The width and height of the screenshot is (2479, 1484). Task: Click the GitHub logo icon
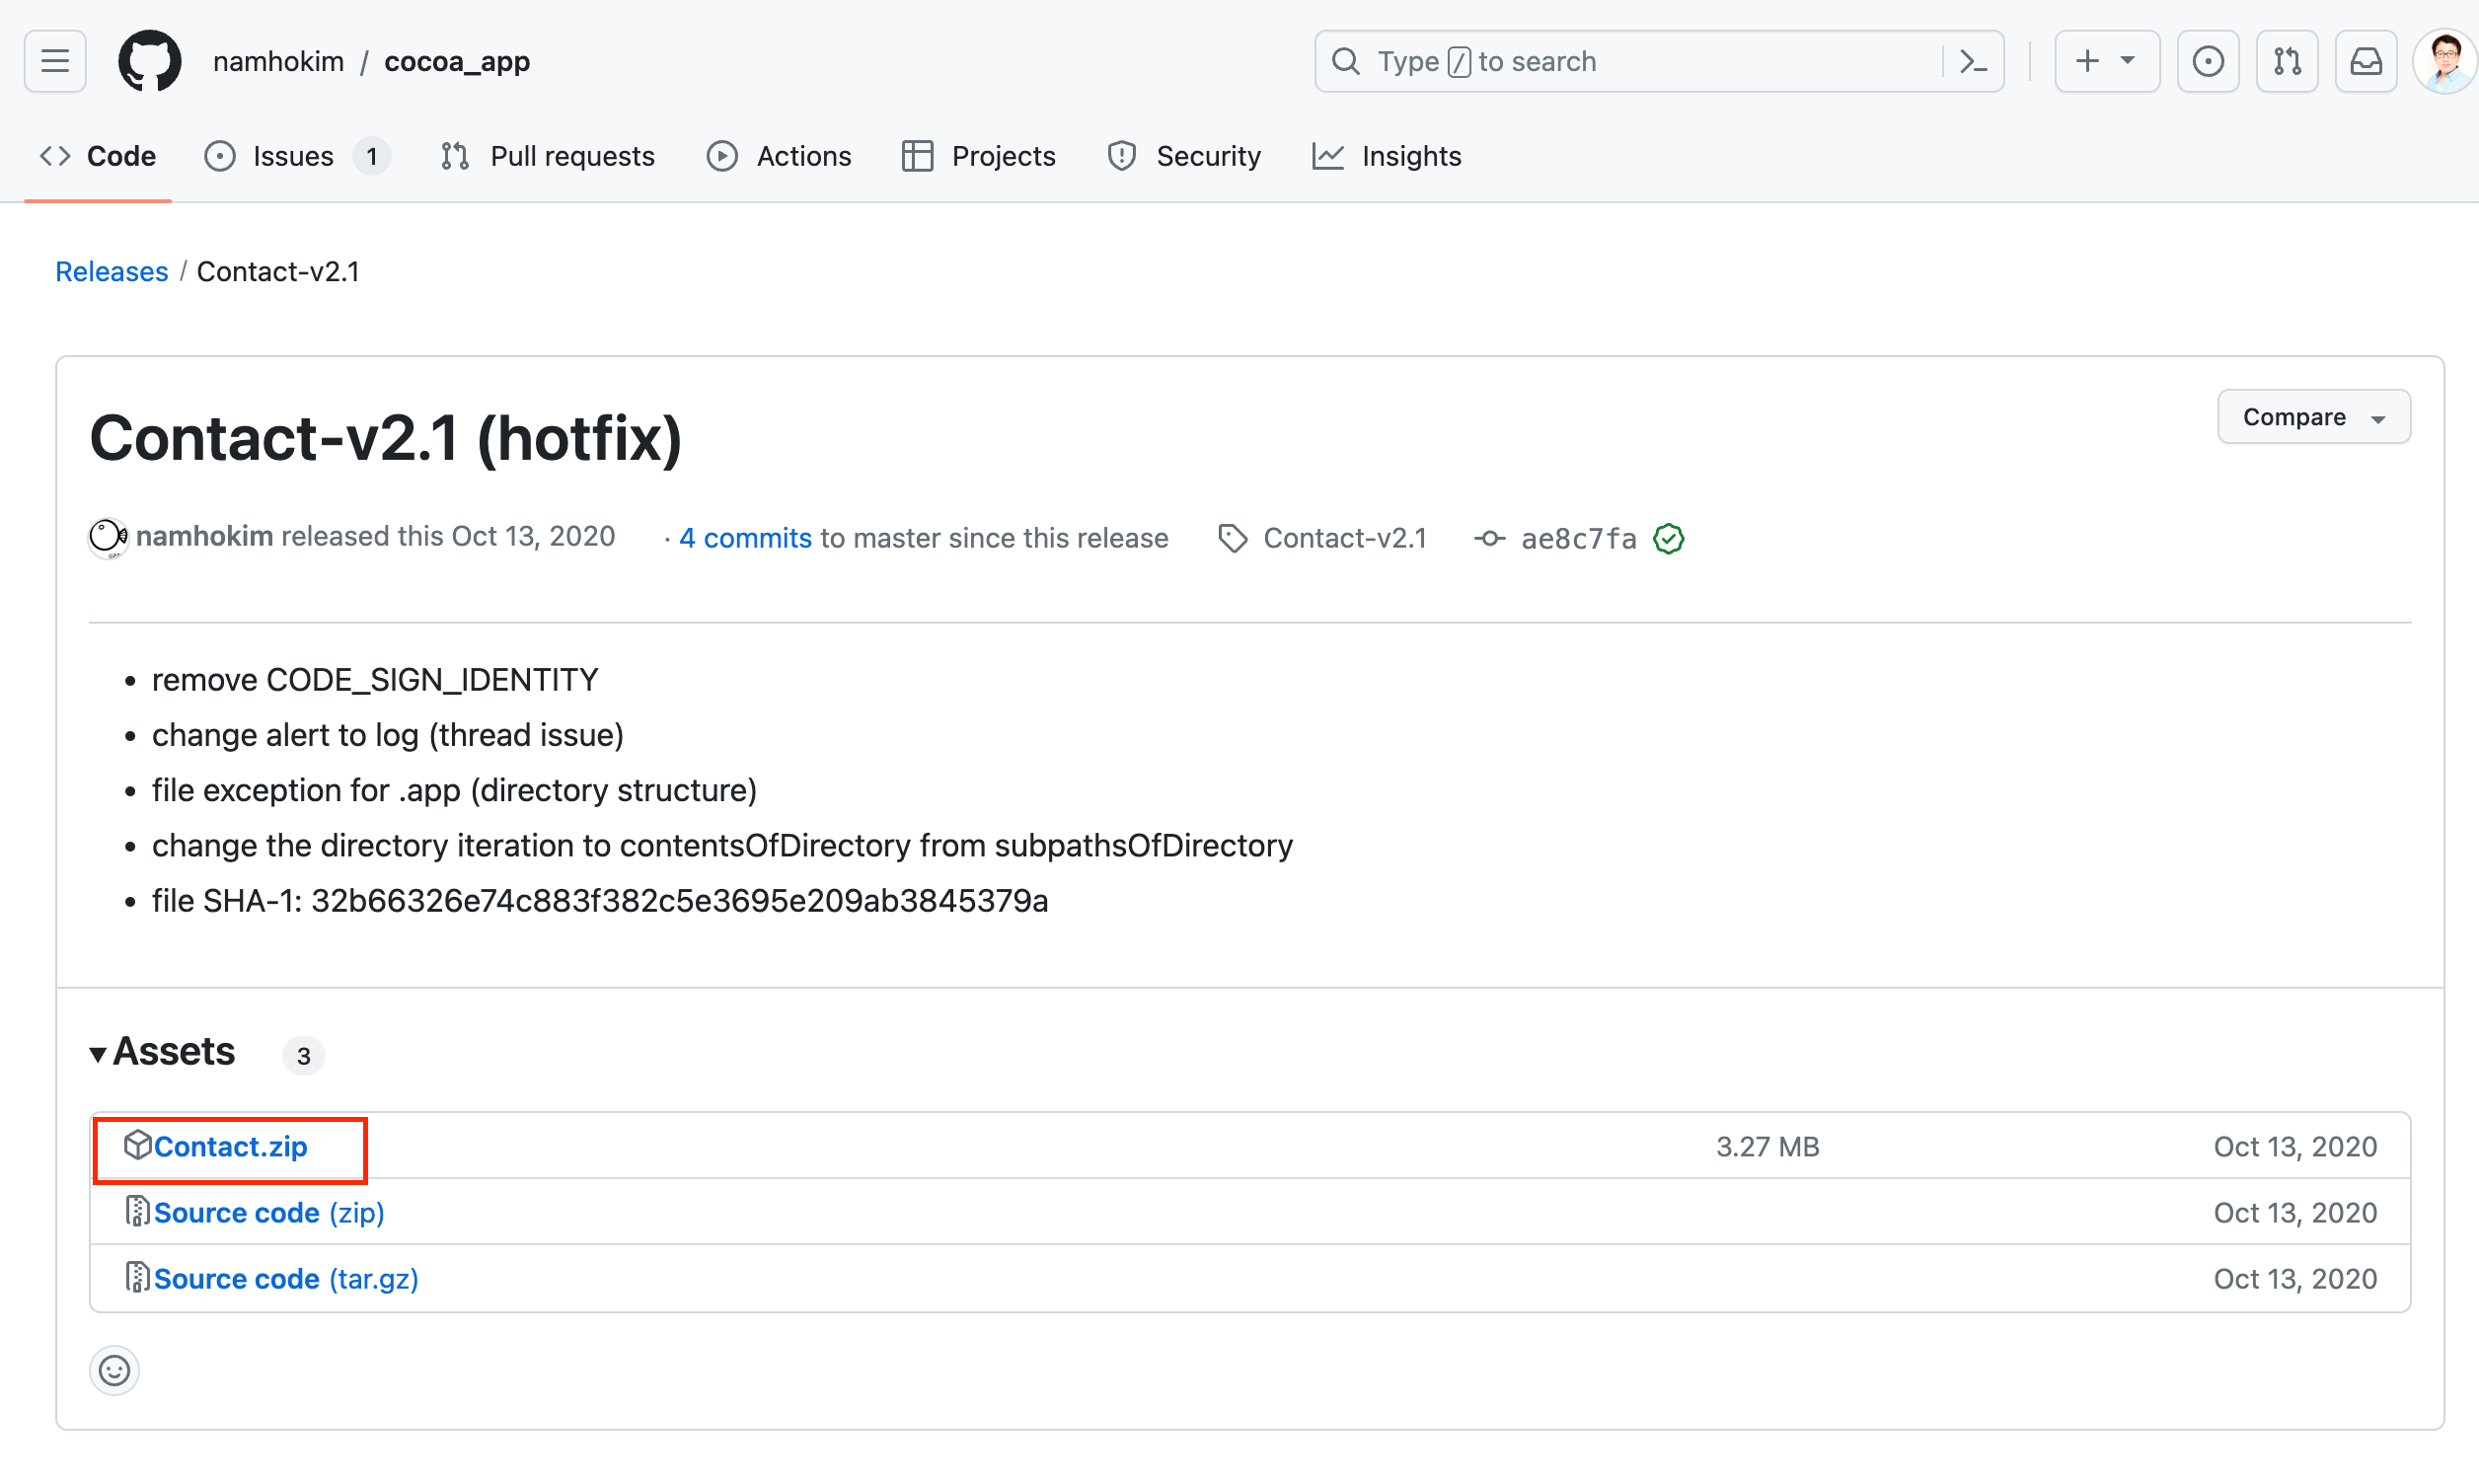[x=150, y=62]
